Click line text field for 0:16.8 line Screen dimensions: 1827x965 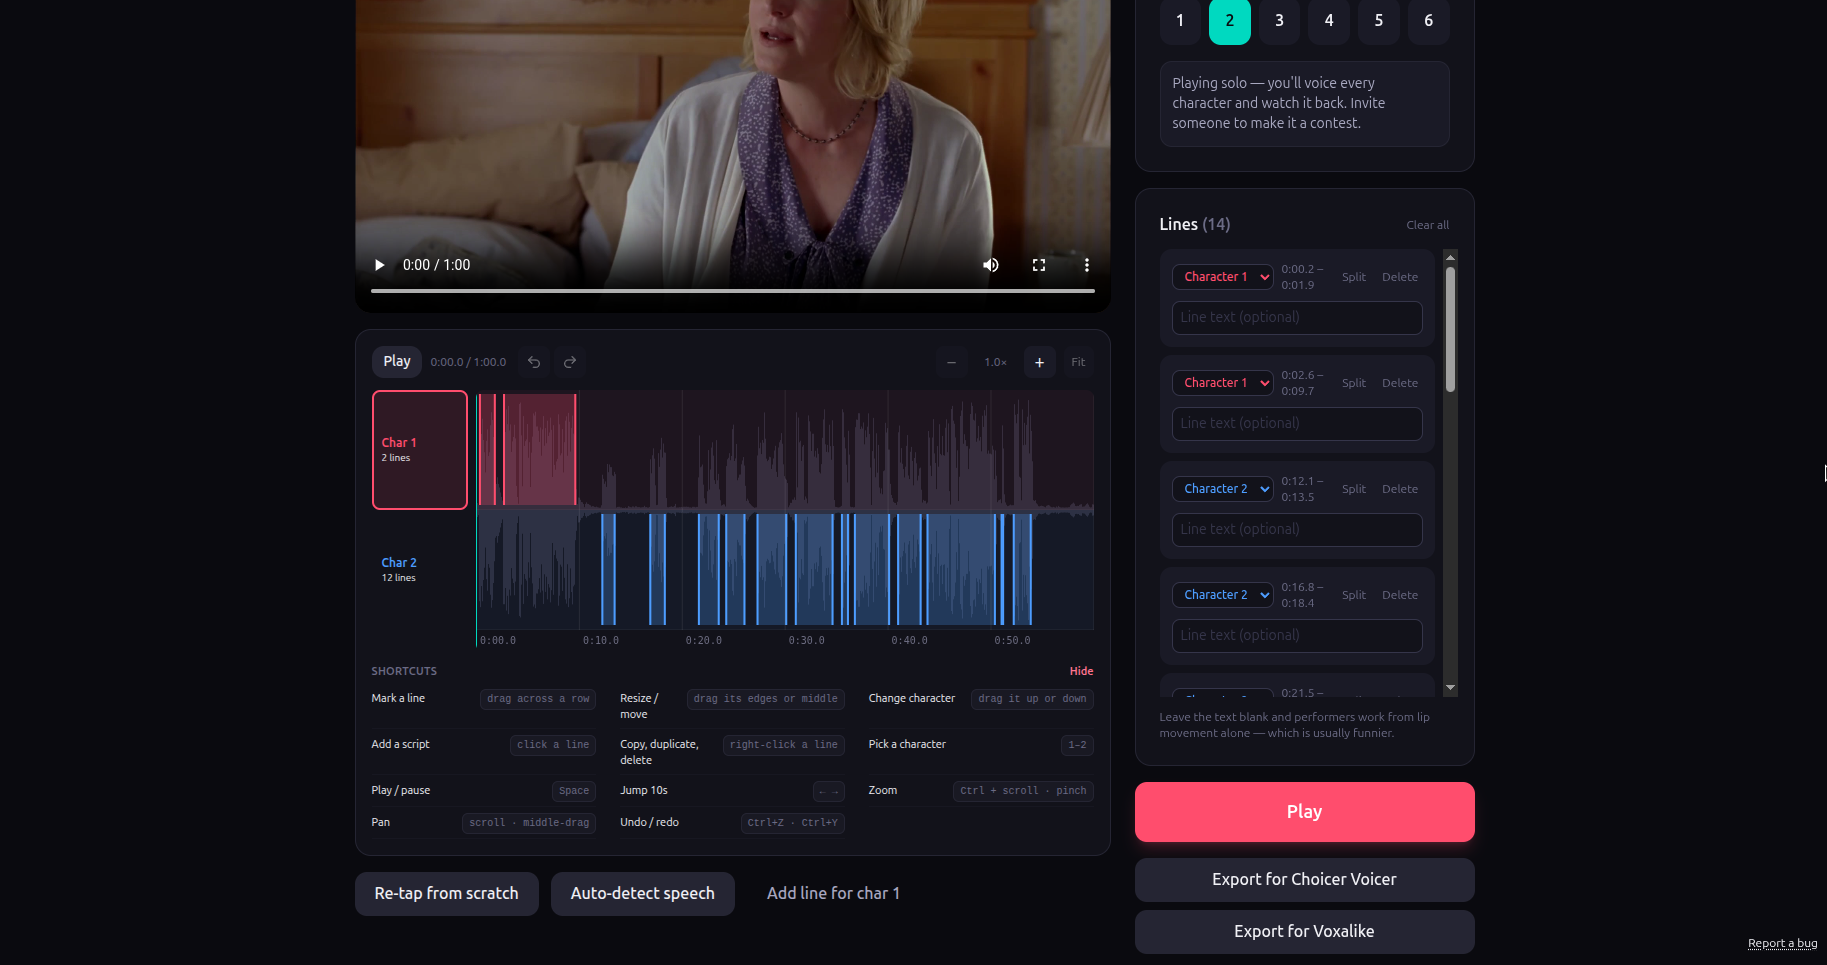pyautogui.click(x=1297, y=636)
